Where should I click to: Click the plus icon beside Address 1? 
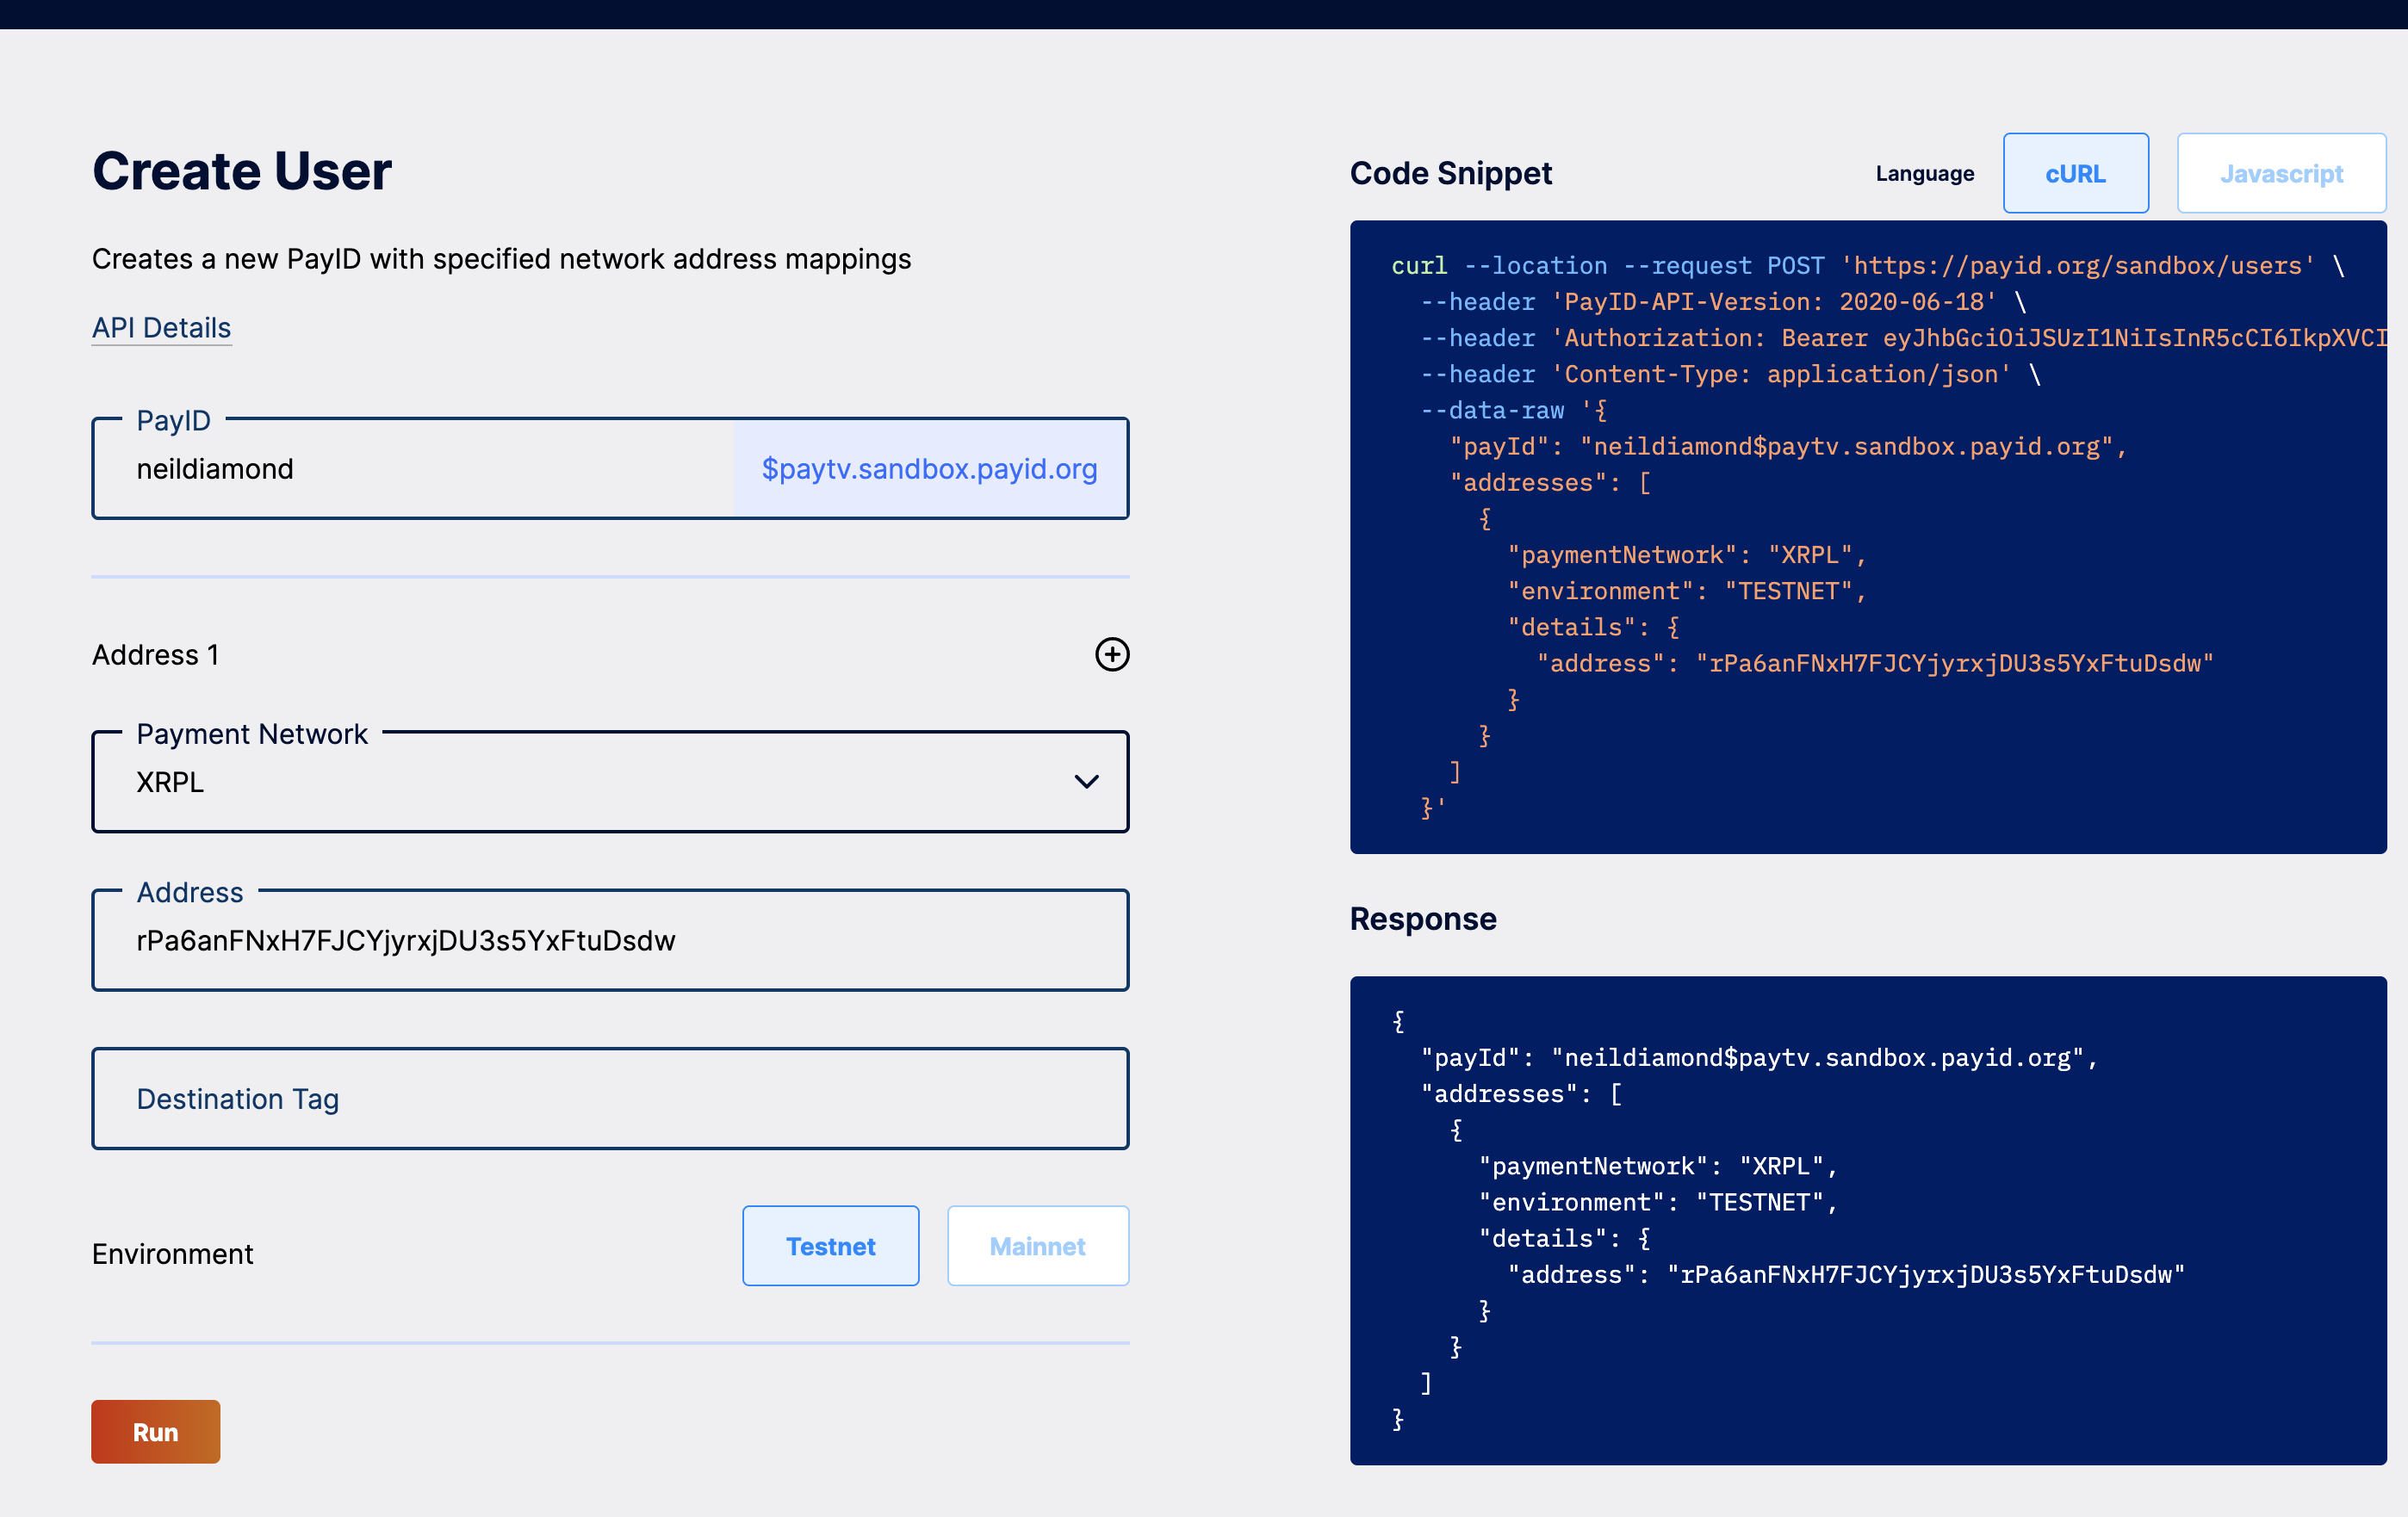pos(1111,654)
